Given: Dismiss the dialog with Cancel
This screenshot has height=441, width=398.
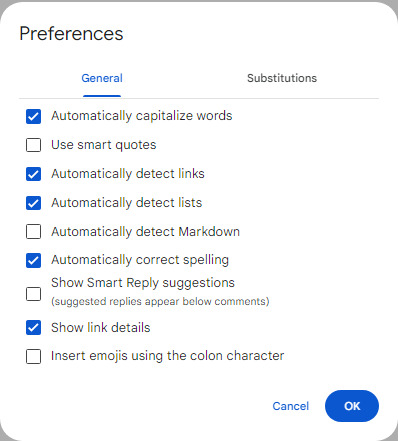Looking at the screenshot, I should coord(291,406).
